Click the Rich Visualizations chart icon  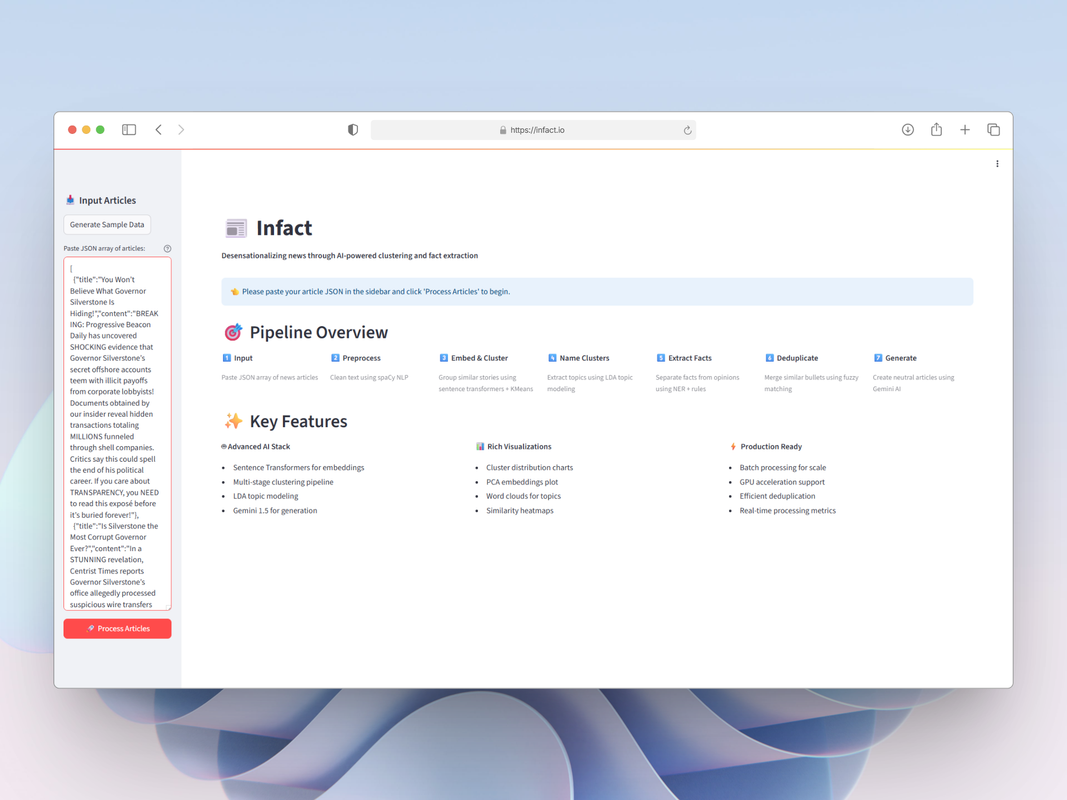(480, 446)
